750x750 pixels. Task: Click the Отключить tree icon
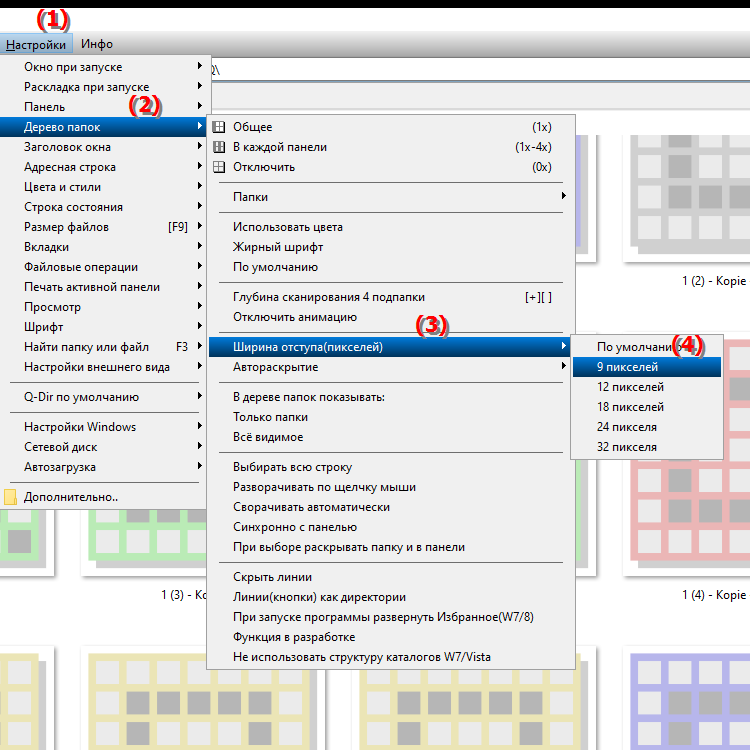tap(219, 167)
